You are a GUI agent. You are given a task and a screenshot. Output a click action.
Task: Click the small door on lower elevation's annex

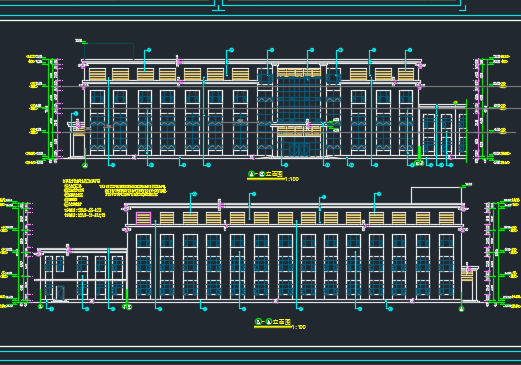click(60, 293)
